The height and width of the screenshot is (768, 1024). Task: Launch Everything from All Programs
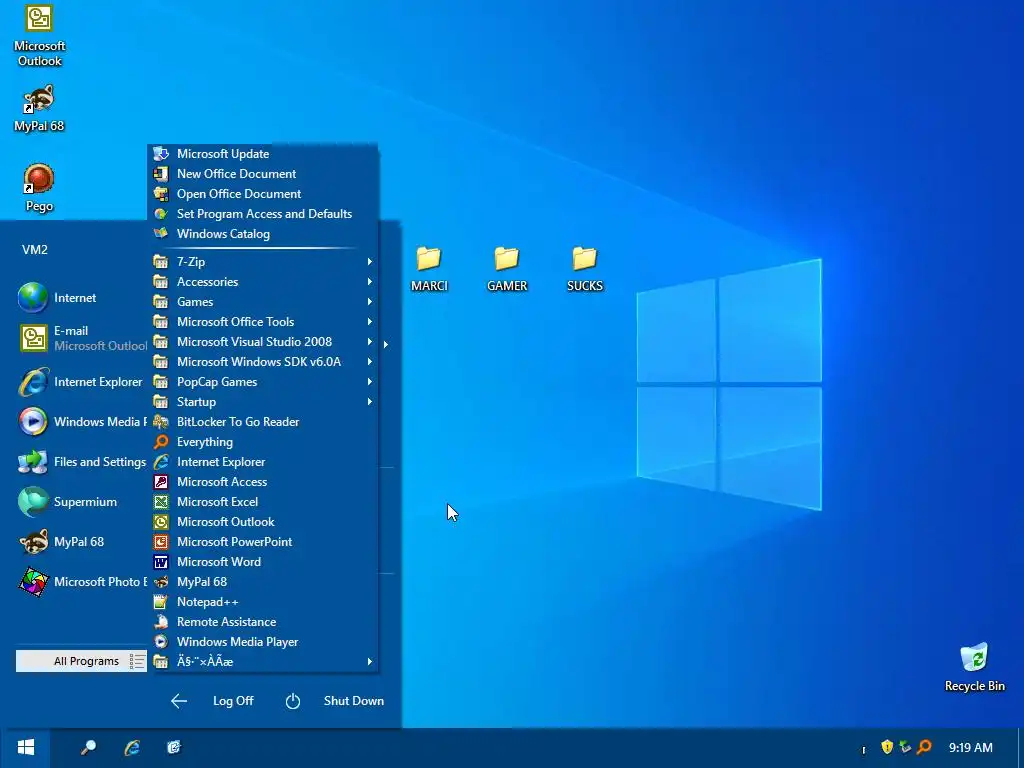tap(264, 442)
